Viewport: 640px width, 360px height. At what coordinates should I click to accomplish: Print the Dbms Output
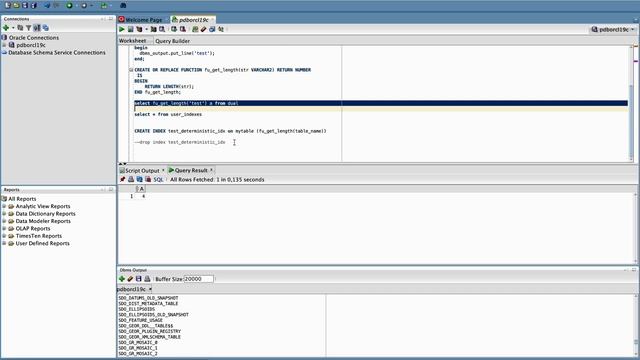147,279
